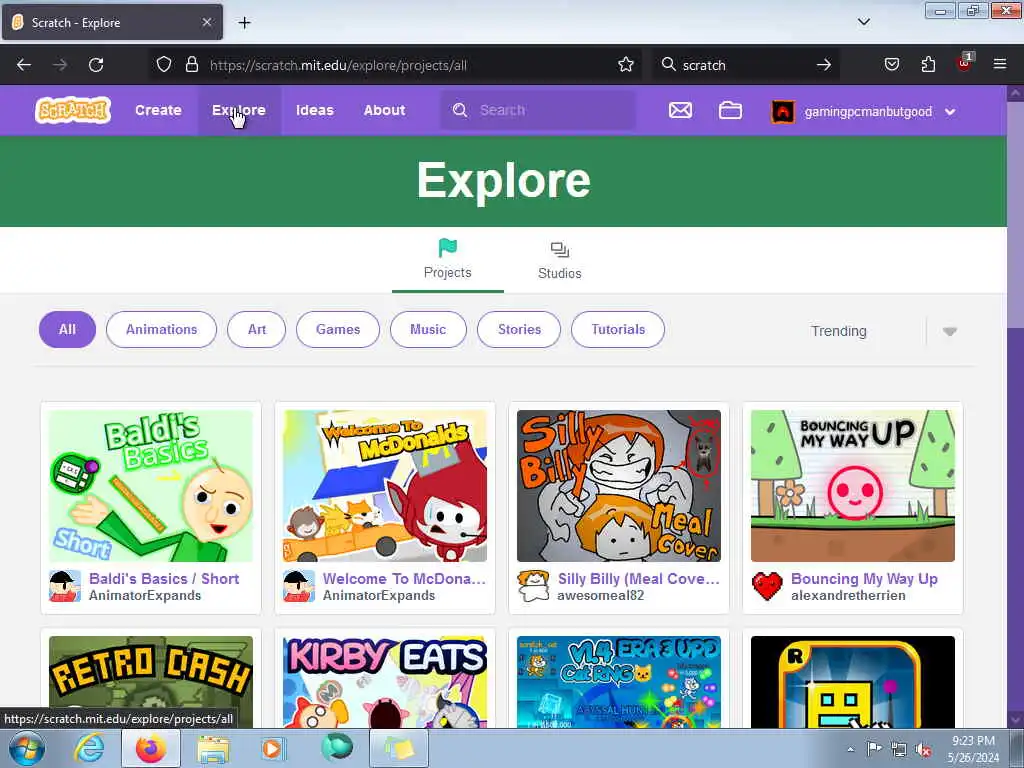Open Windows Media Player from the taskbar
This screenshot has width=1024, height=768.
(x=273, y=748)
